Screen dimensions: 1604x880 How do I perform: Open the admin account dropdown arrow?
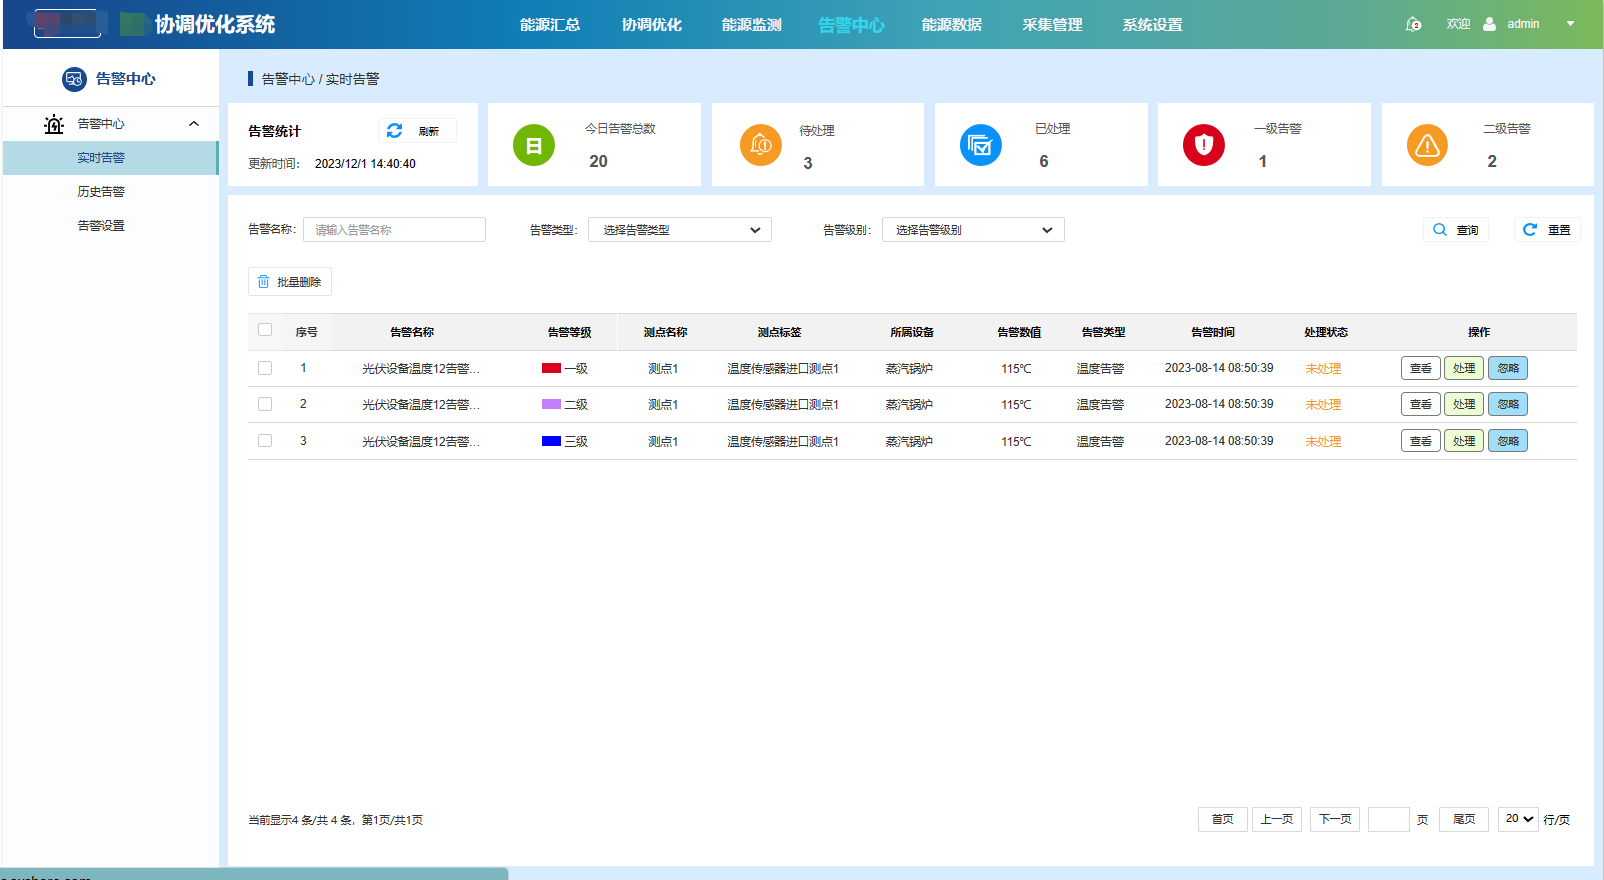pos(1570,24)
